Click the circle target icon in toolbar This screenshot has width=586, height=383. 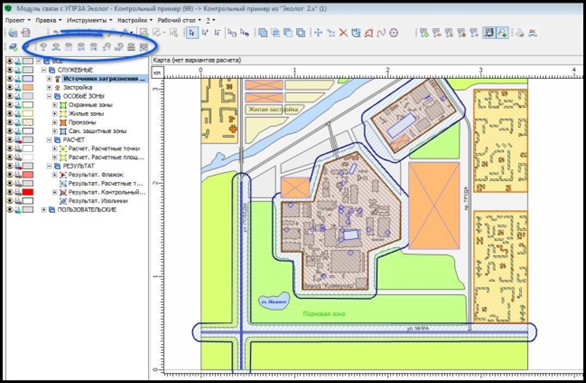394,33
